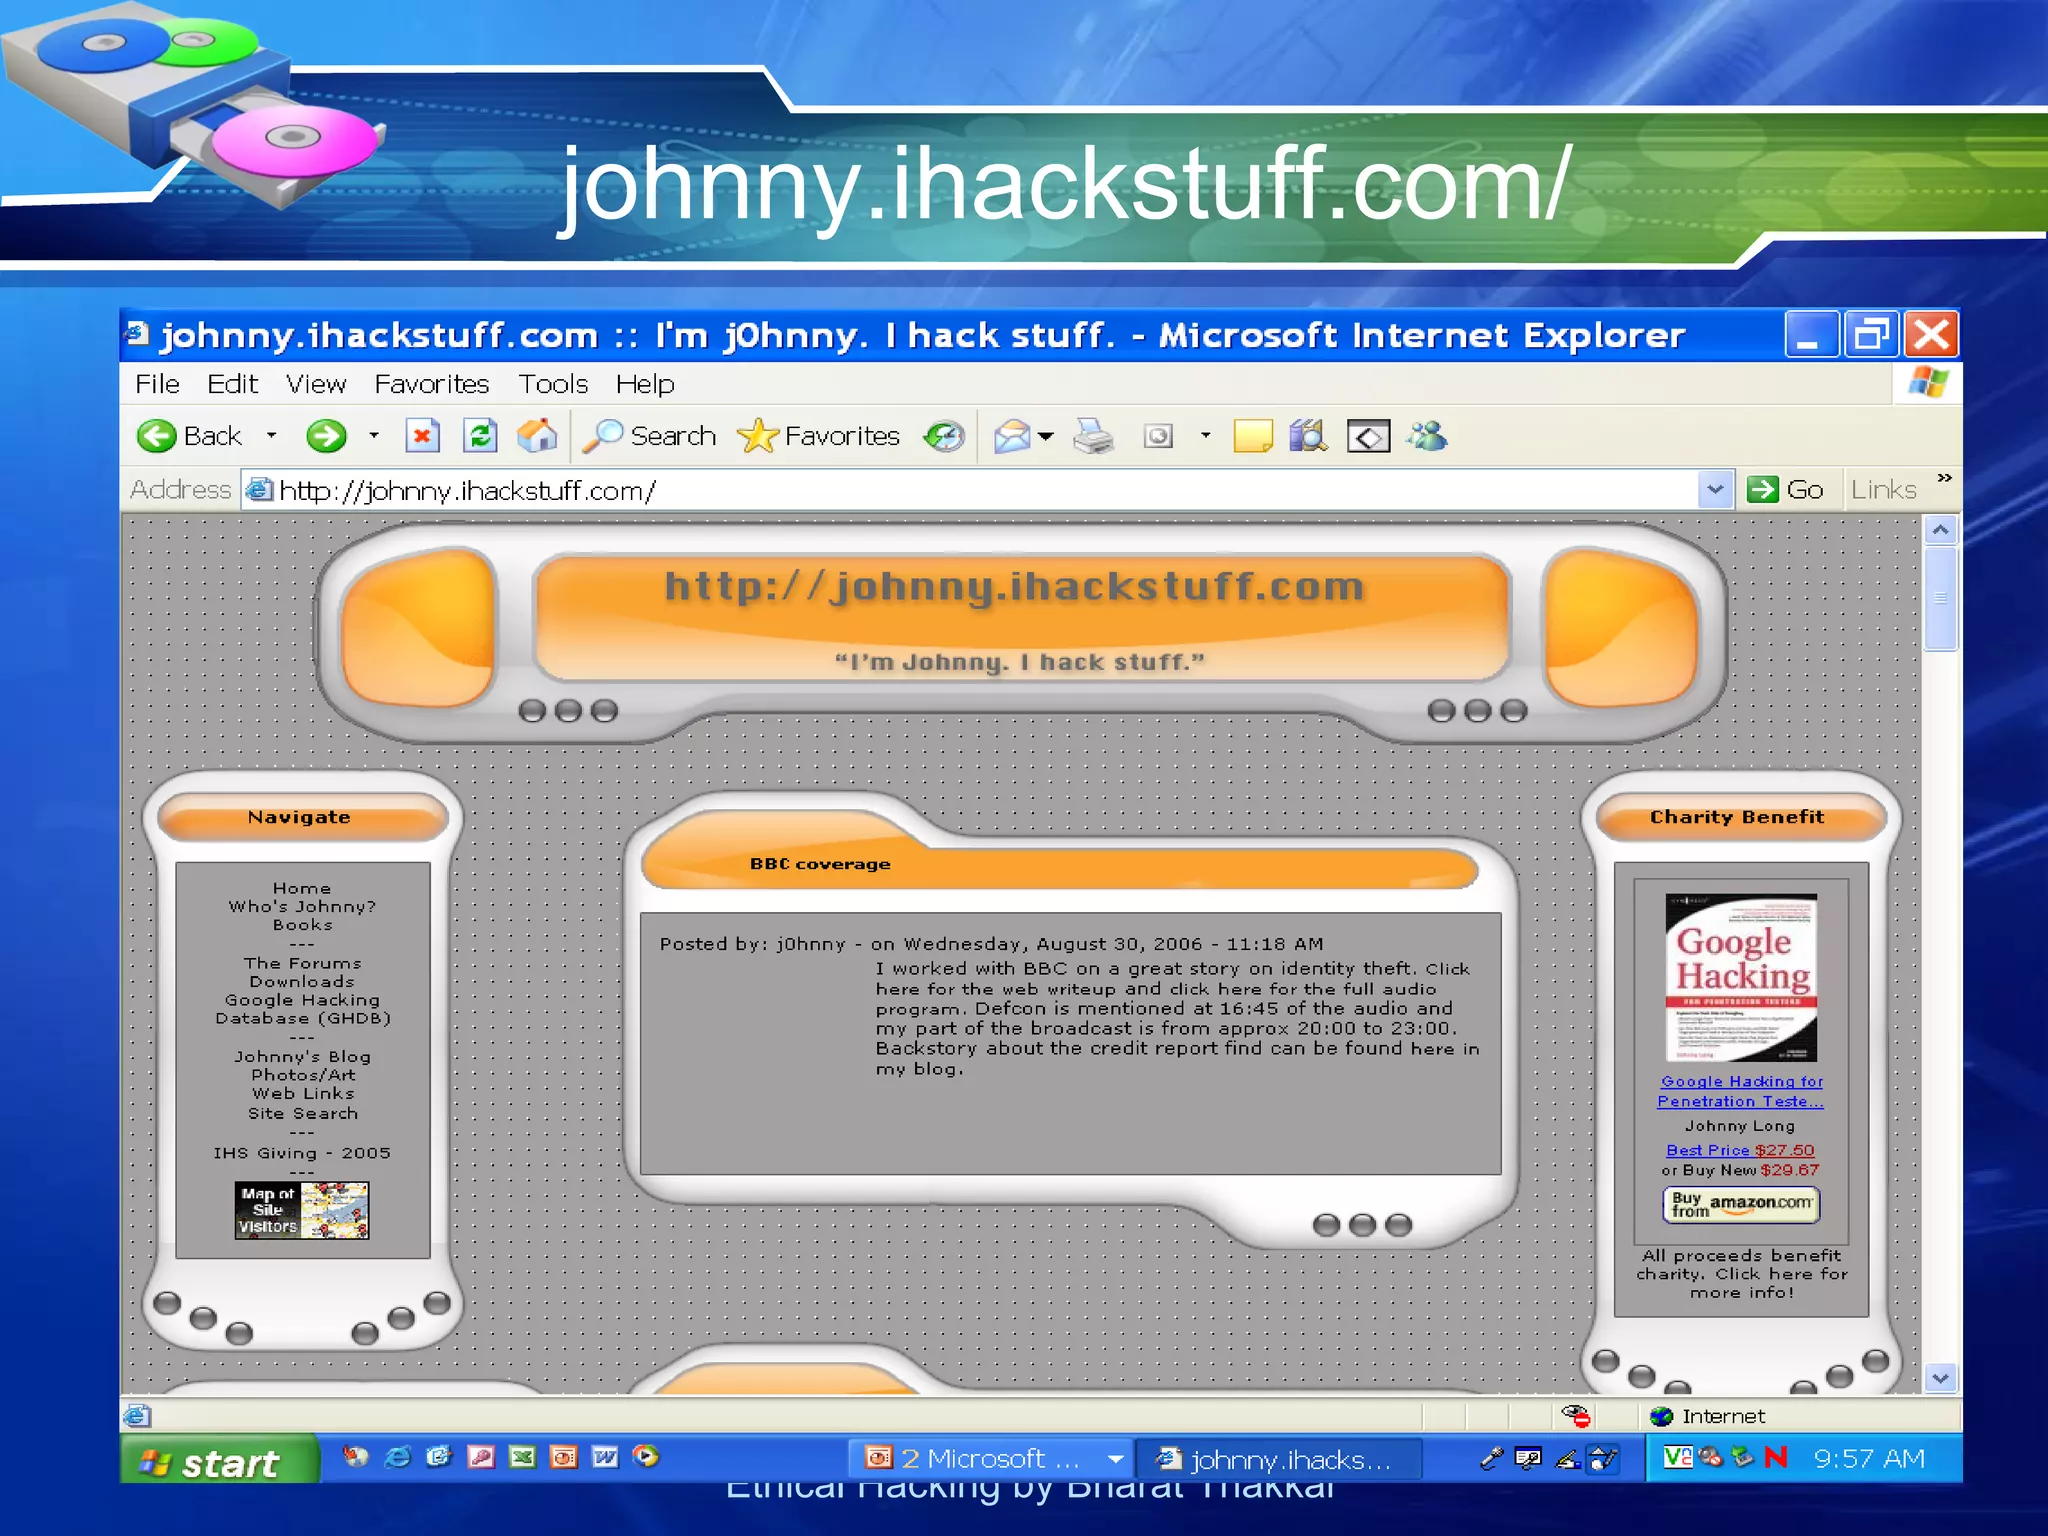
Task: Click the Buy from amazon.com button
Action: coord(1741,1204)
